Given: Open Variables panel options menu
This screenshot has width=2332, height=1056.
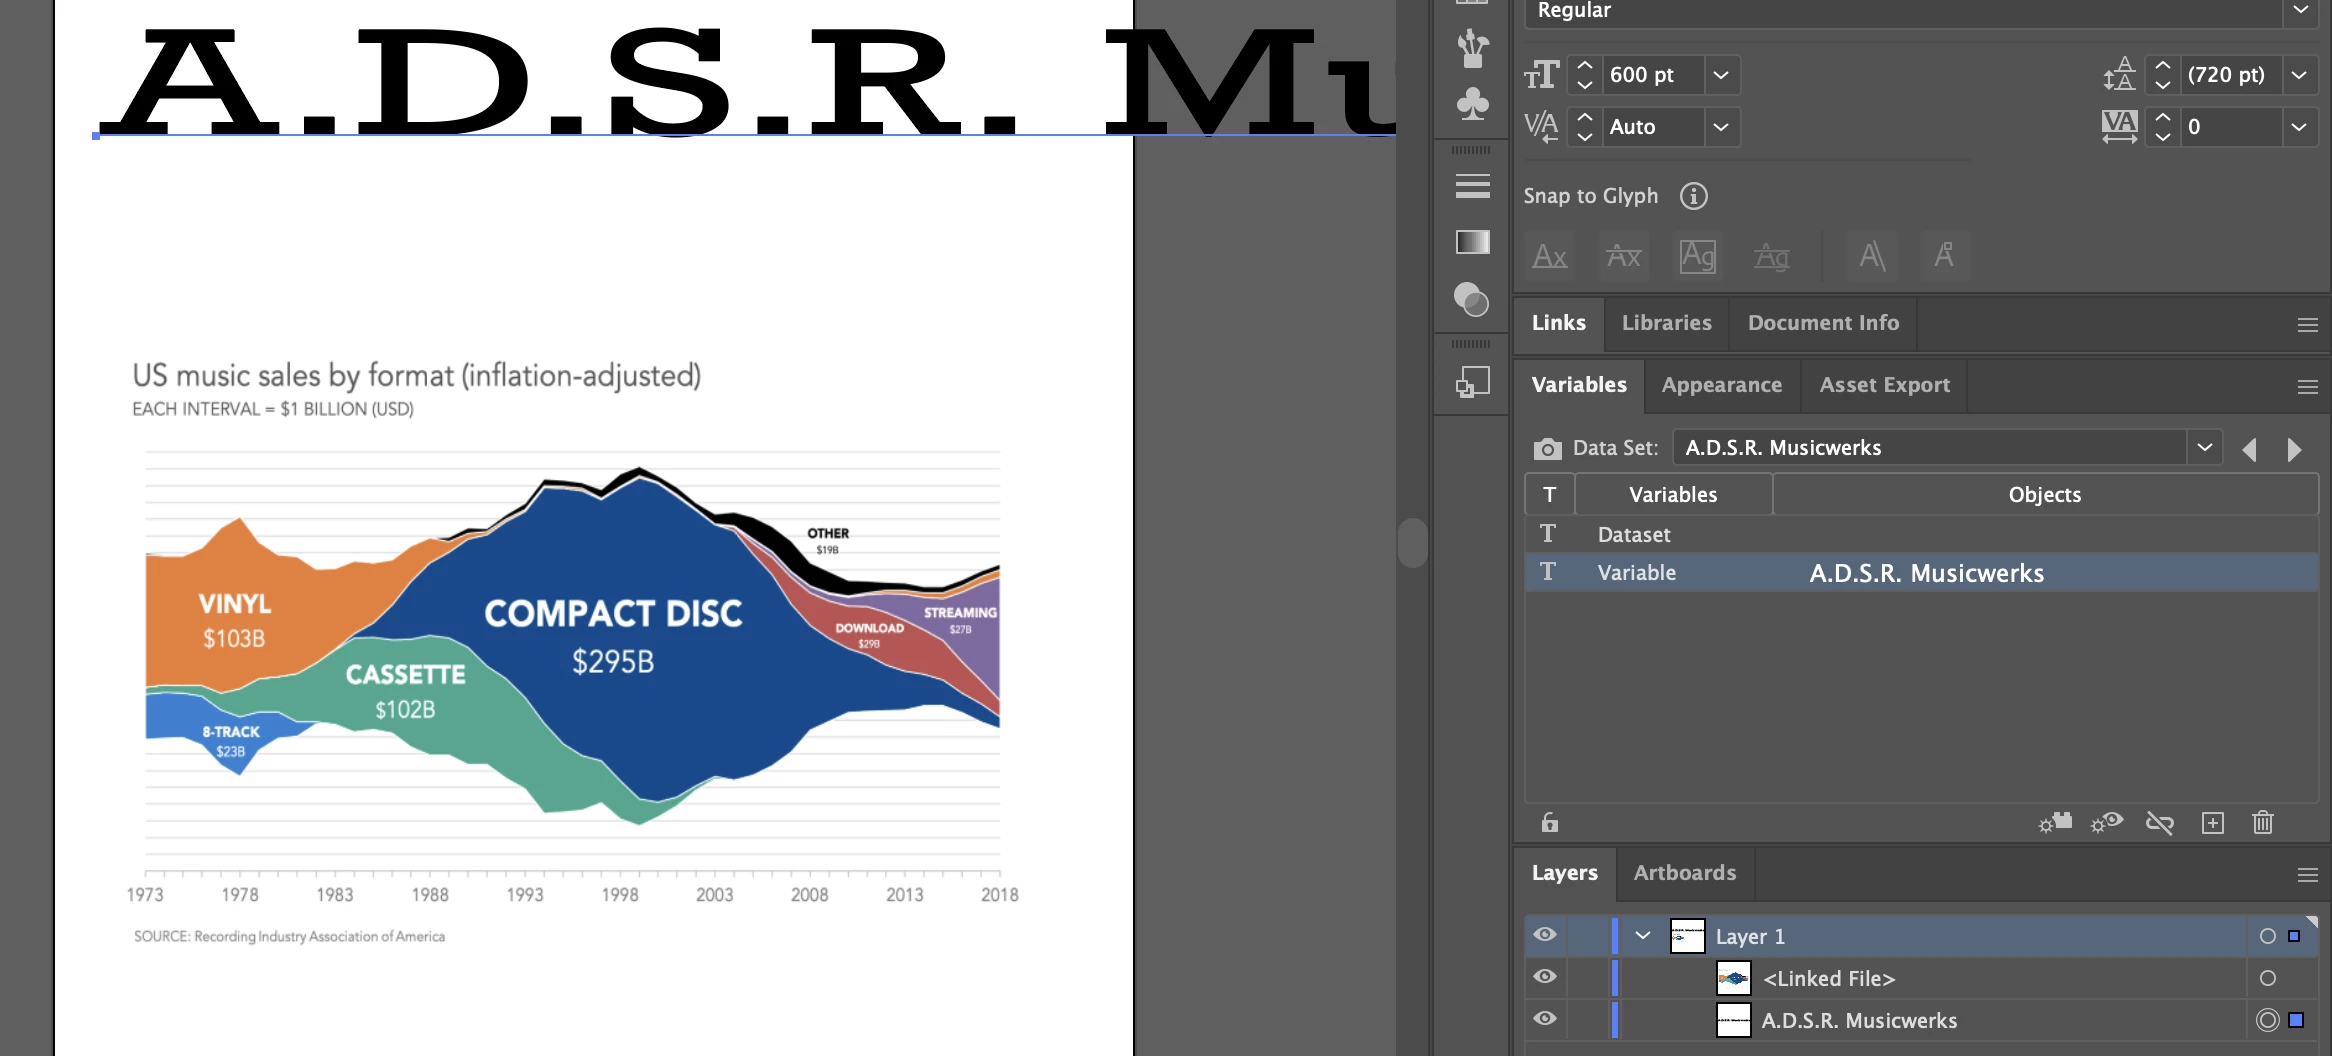Looking at the screenshot, I should pos(2307,387).
